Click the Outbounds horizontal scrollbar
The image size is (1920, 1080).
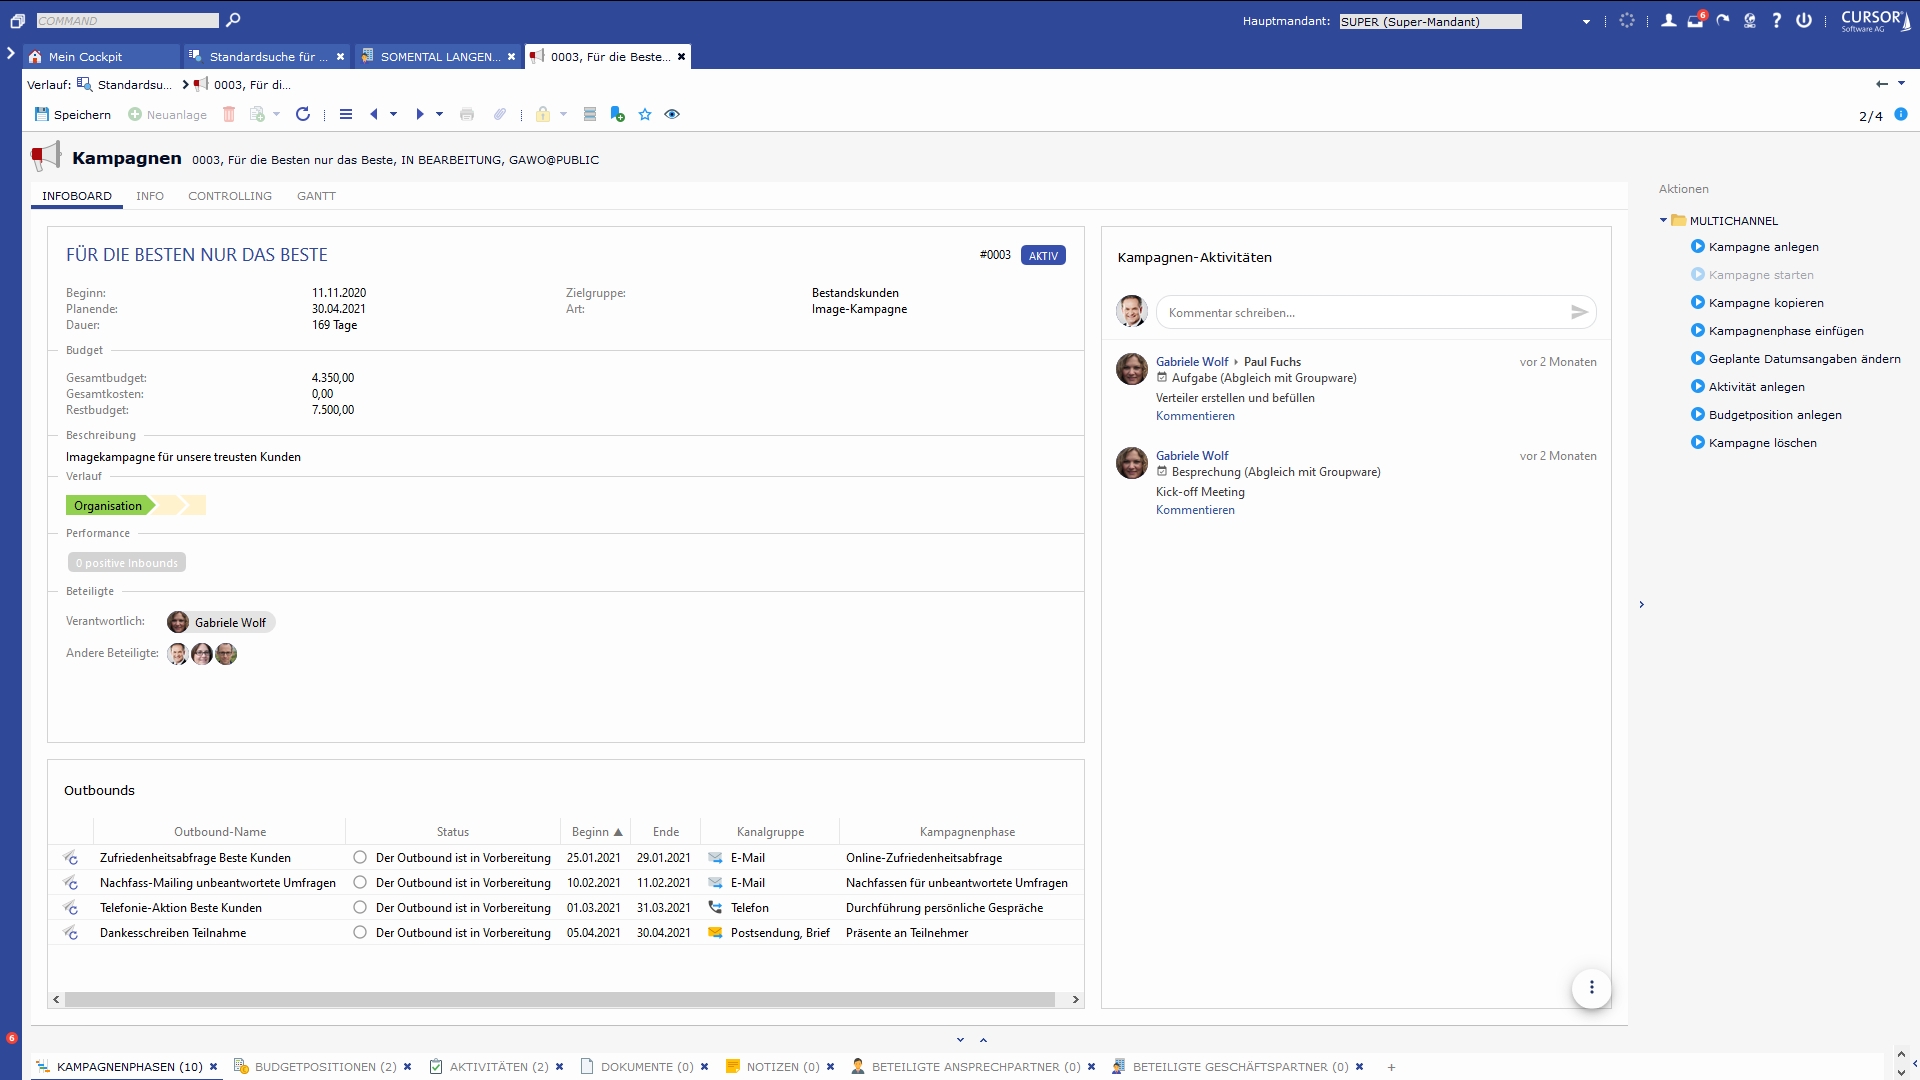[560, 999]
